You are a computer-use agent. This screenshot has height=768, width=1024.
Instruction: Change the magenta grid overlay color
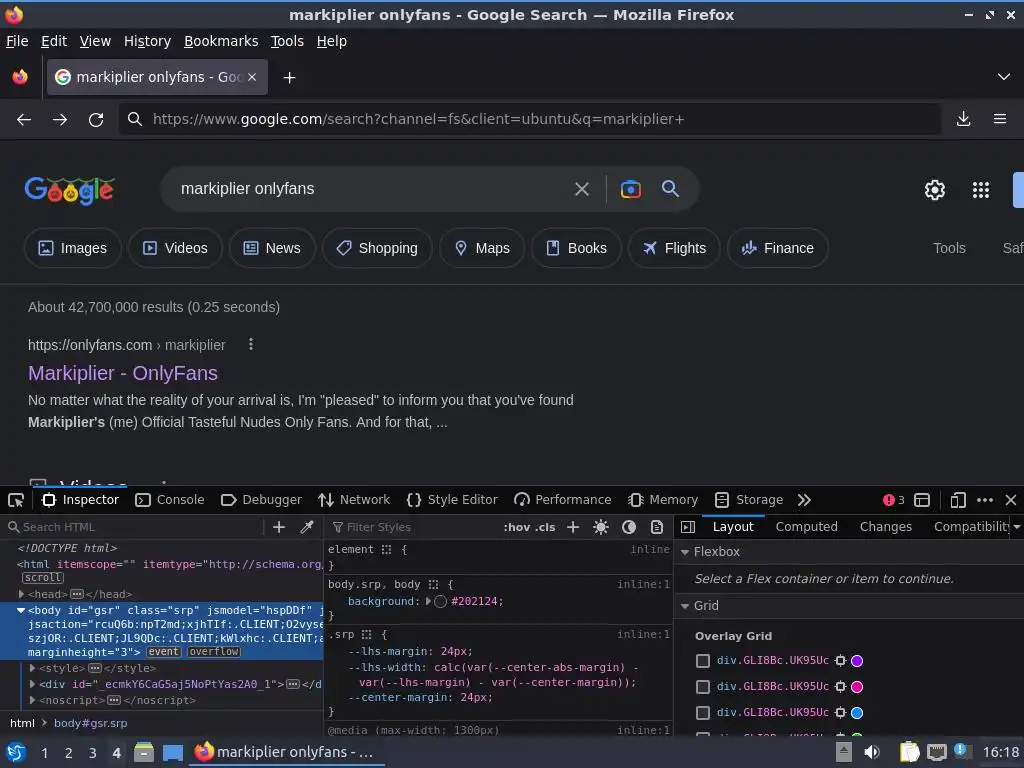pos(857,687)
